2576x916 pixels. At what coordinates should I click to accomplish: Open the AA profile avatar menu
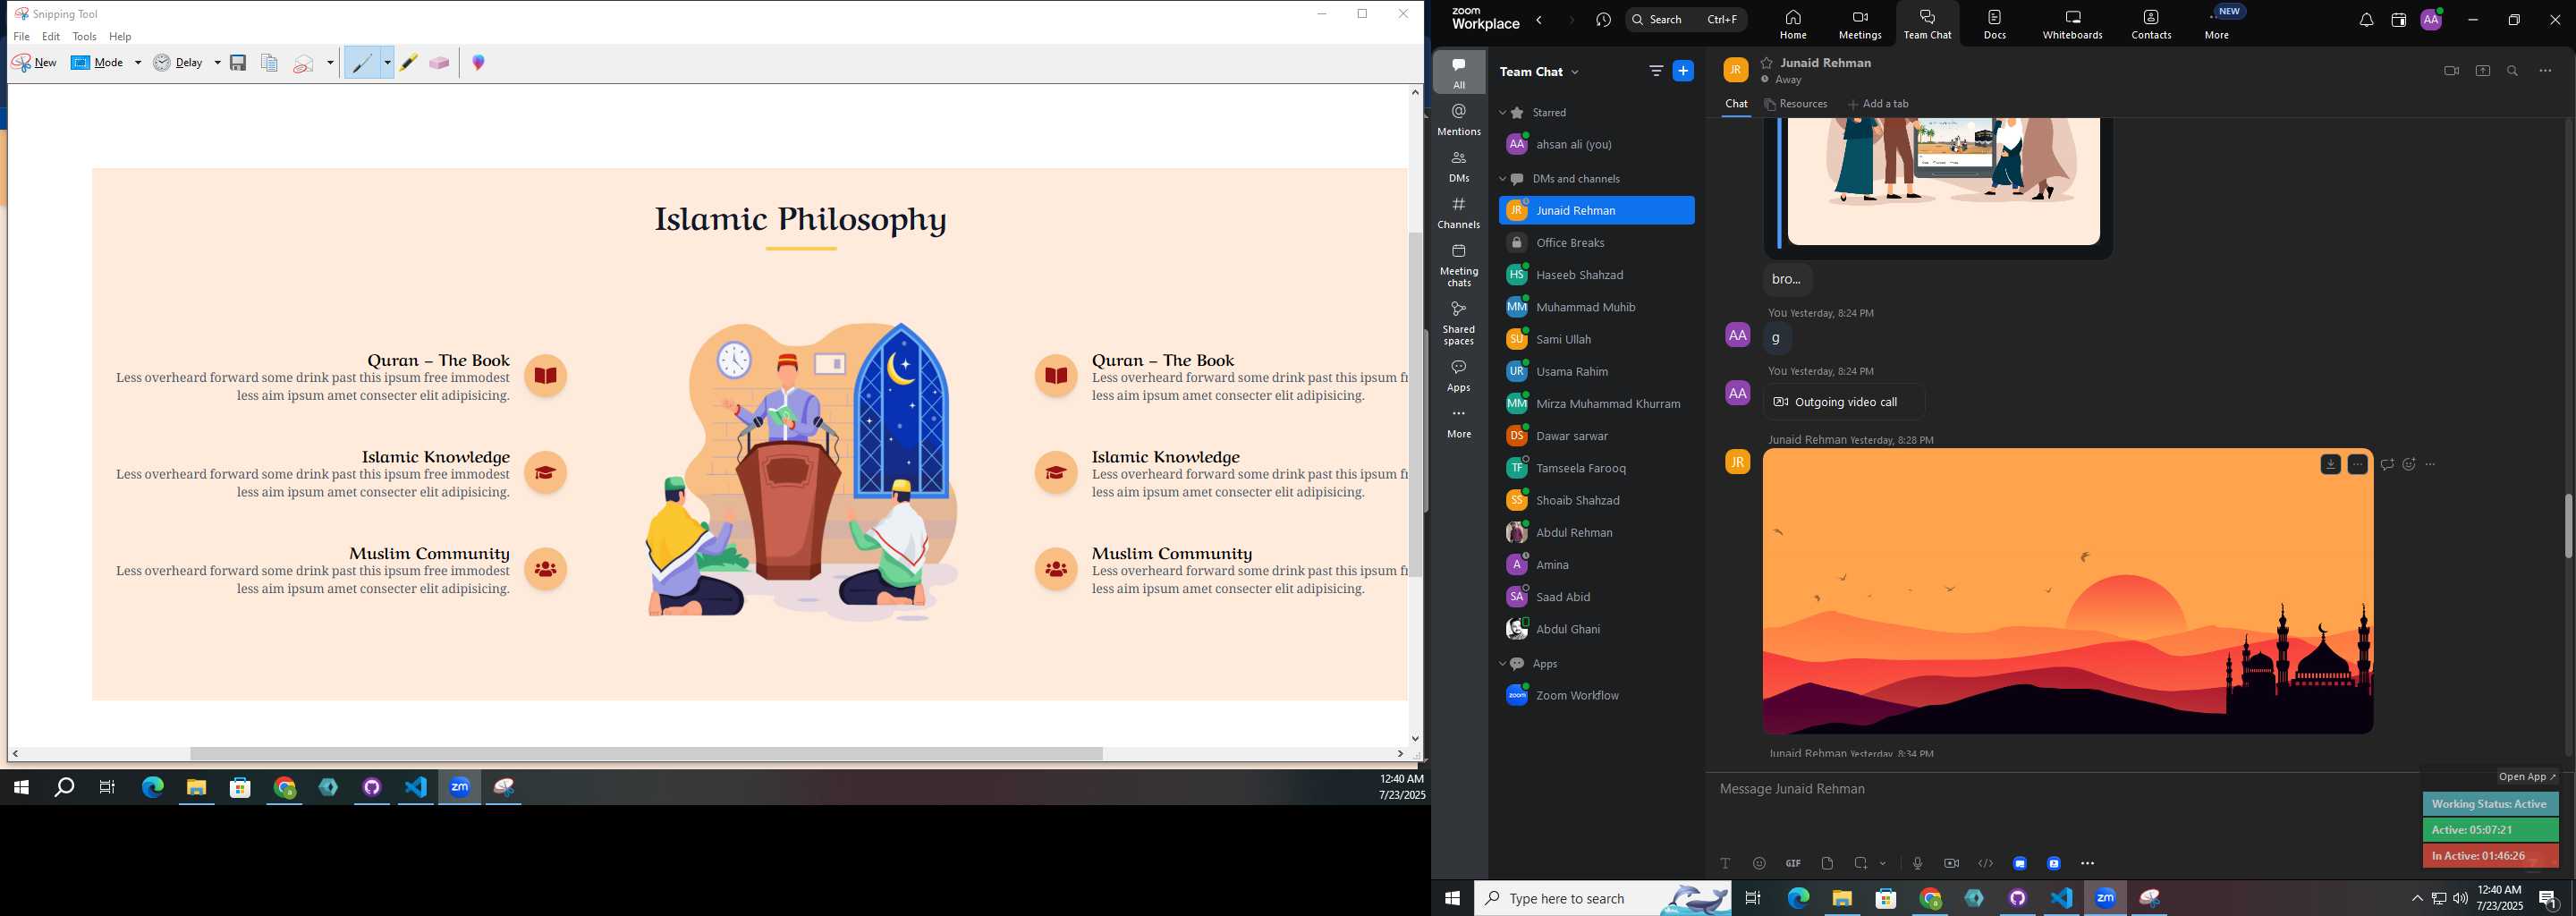[x=2431, y=20]
